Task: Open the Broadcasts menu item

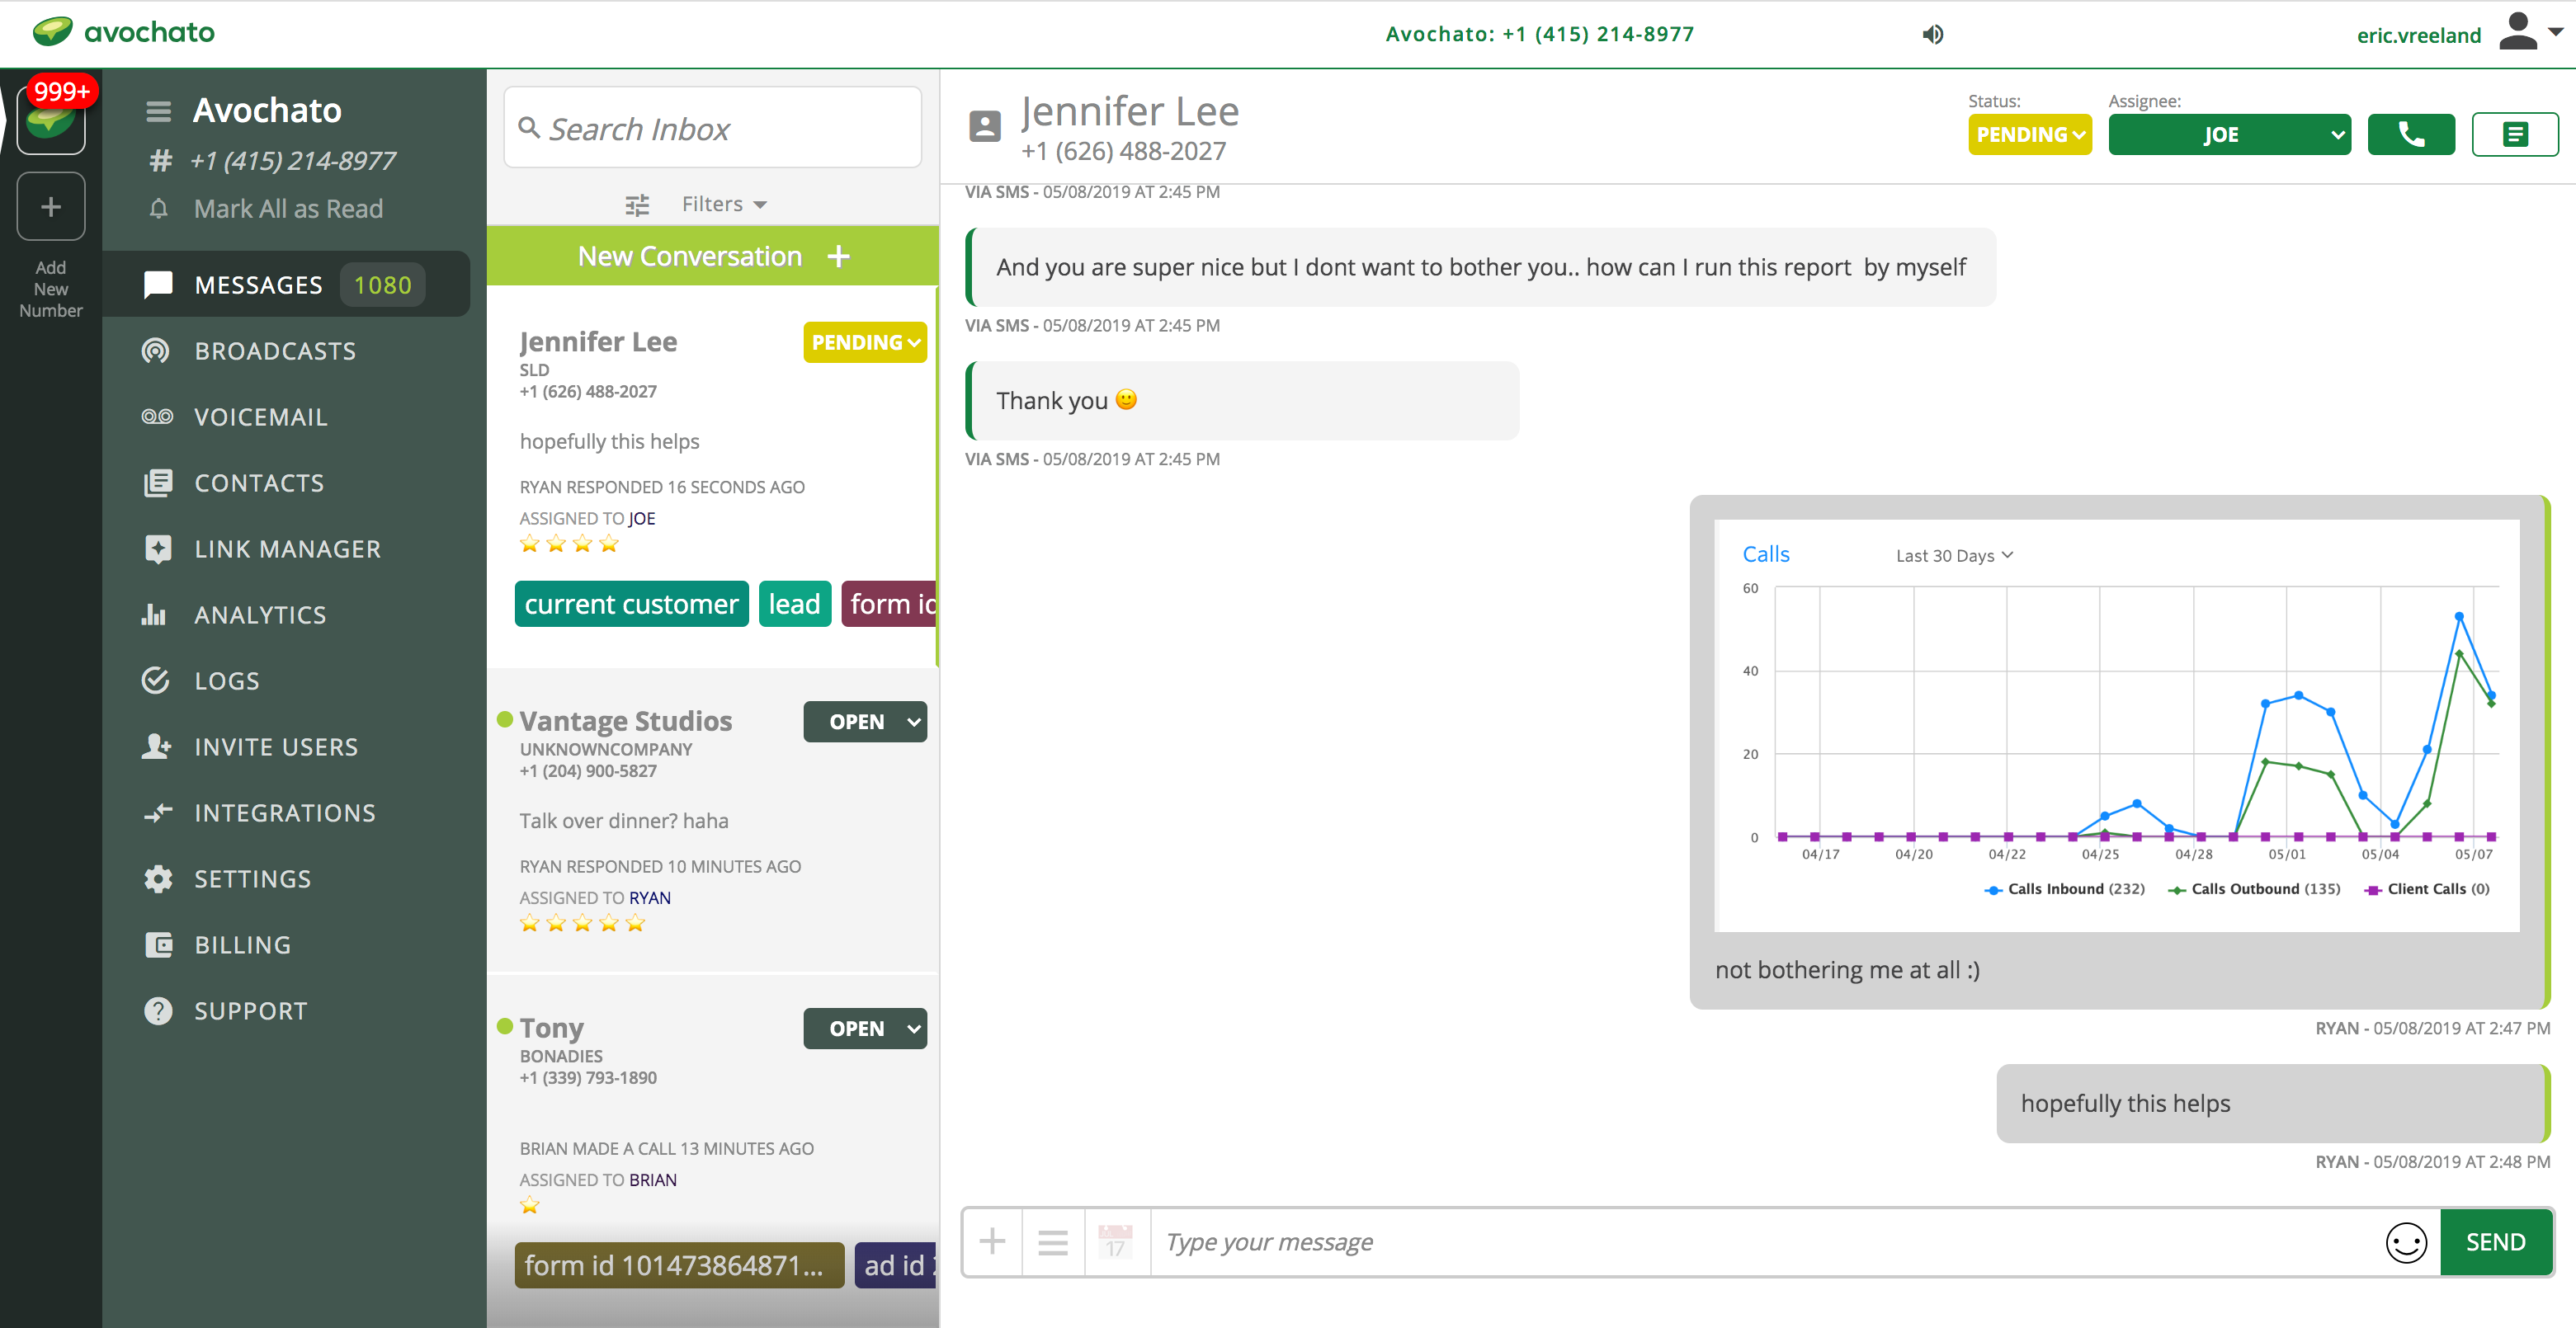Action: point(275,351)
